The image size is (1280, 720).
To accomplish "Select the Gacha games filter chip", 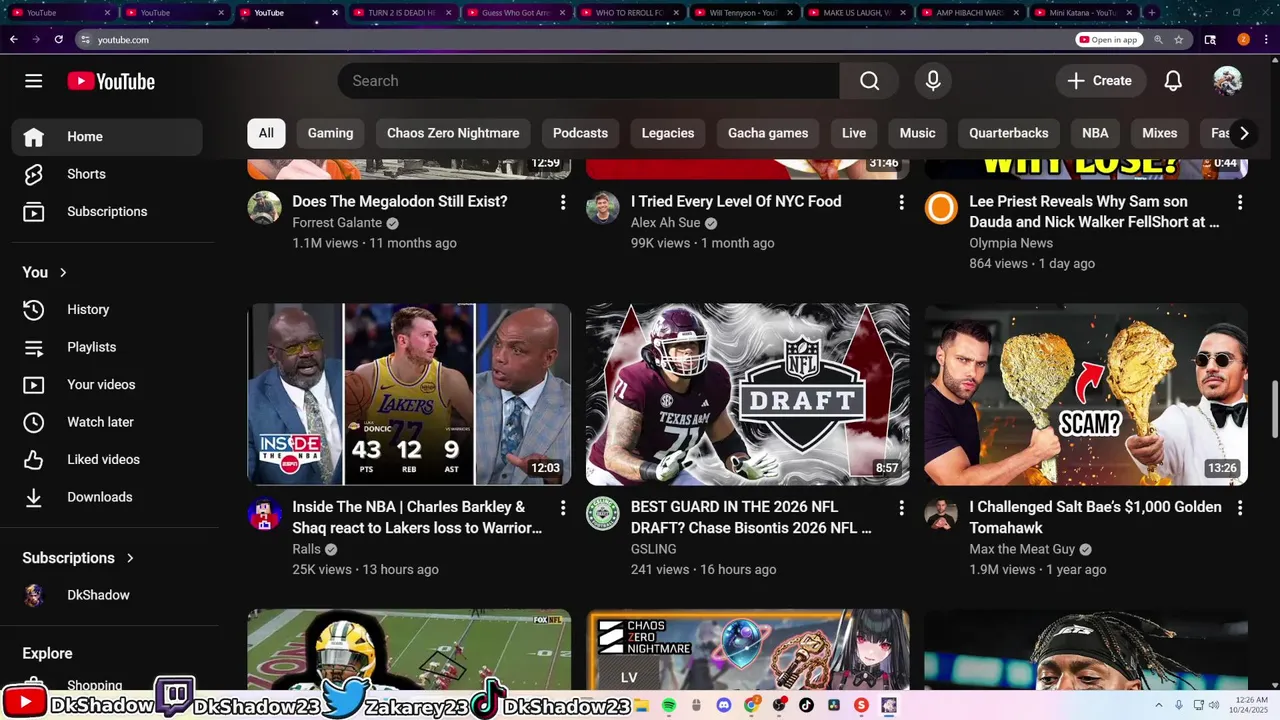I will point(768,133).
